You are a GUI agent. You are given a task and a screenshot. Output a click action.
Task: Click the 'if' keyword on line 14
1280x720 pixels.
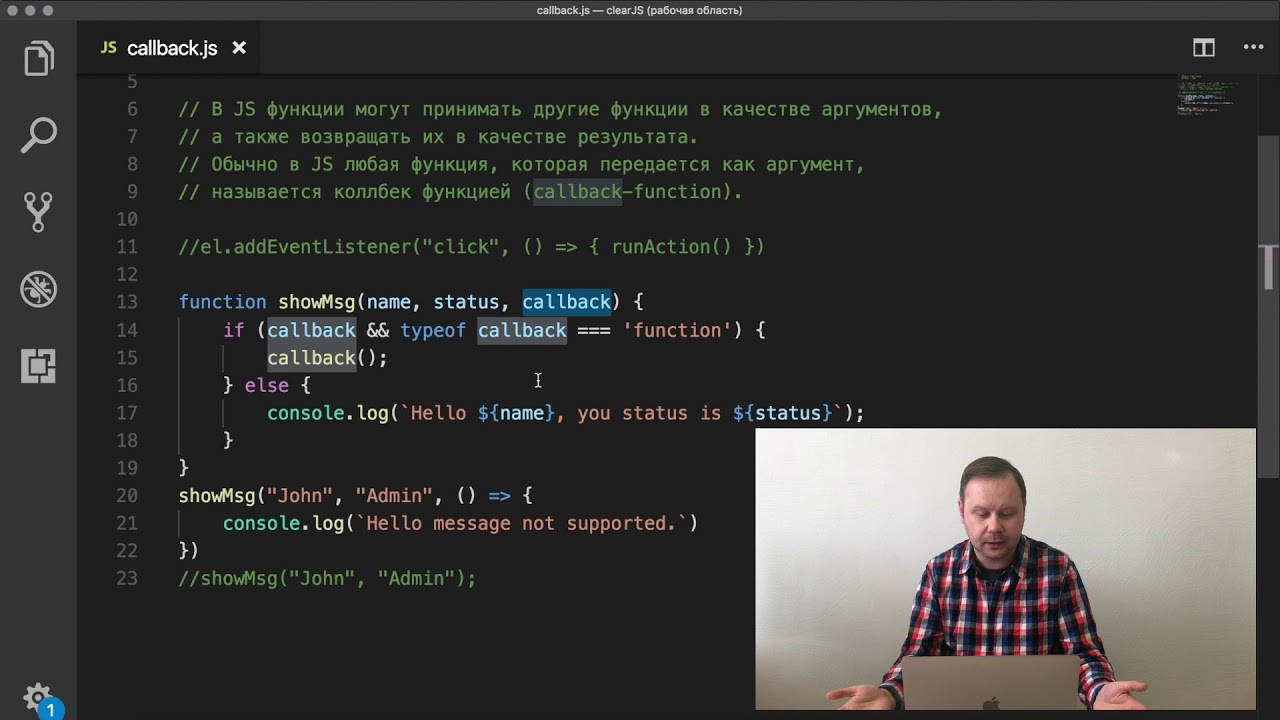(x=233, y=330)
